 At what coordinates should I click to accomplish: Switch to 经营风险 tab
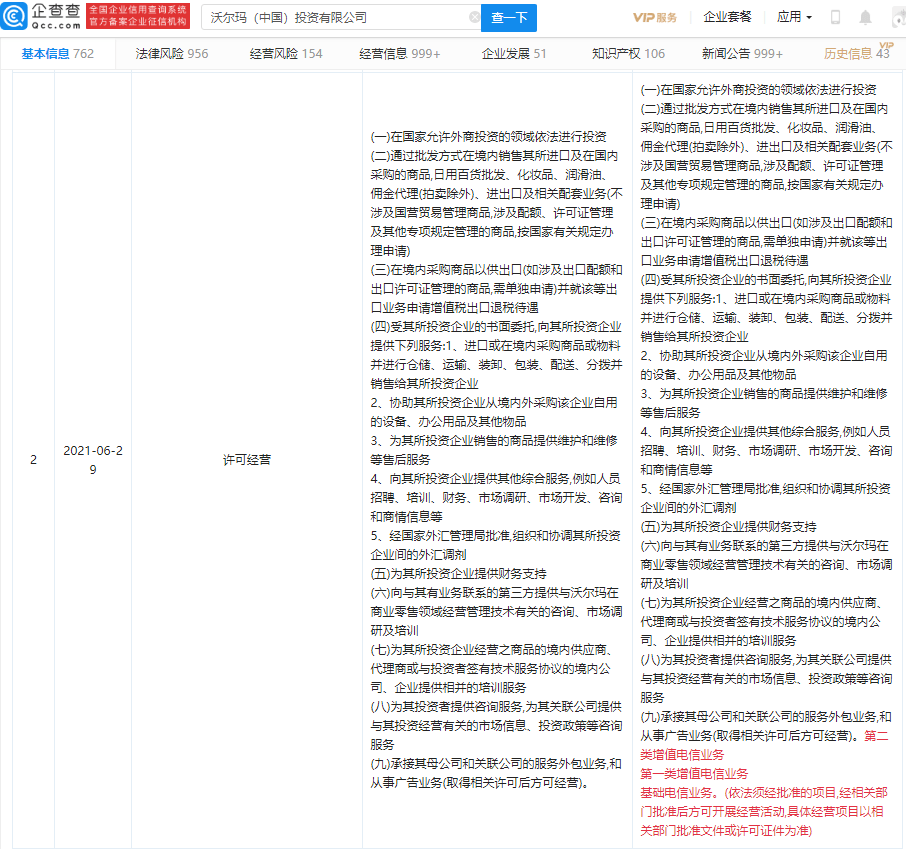[x=286, y=54]
